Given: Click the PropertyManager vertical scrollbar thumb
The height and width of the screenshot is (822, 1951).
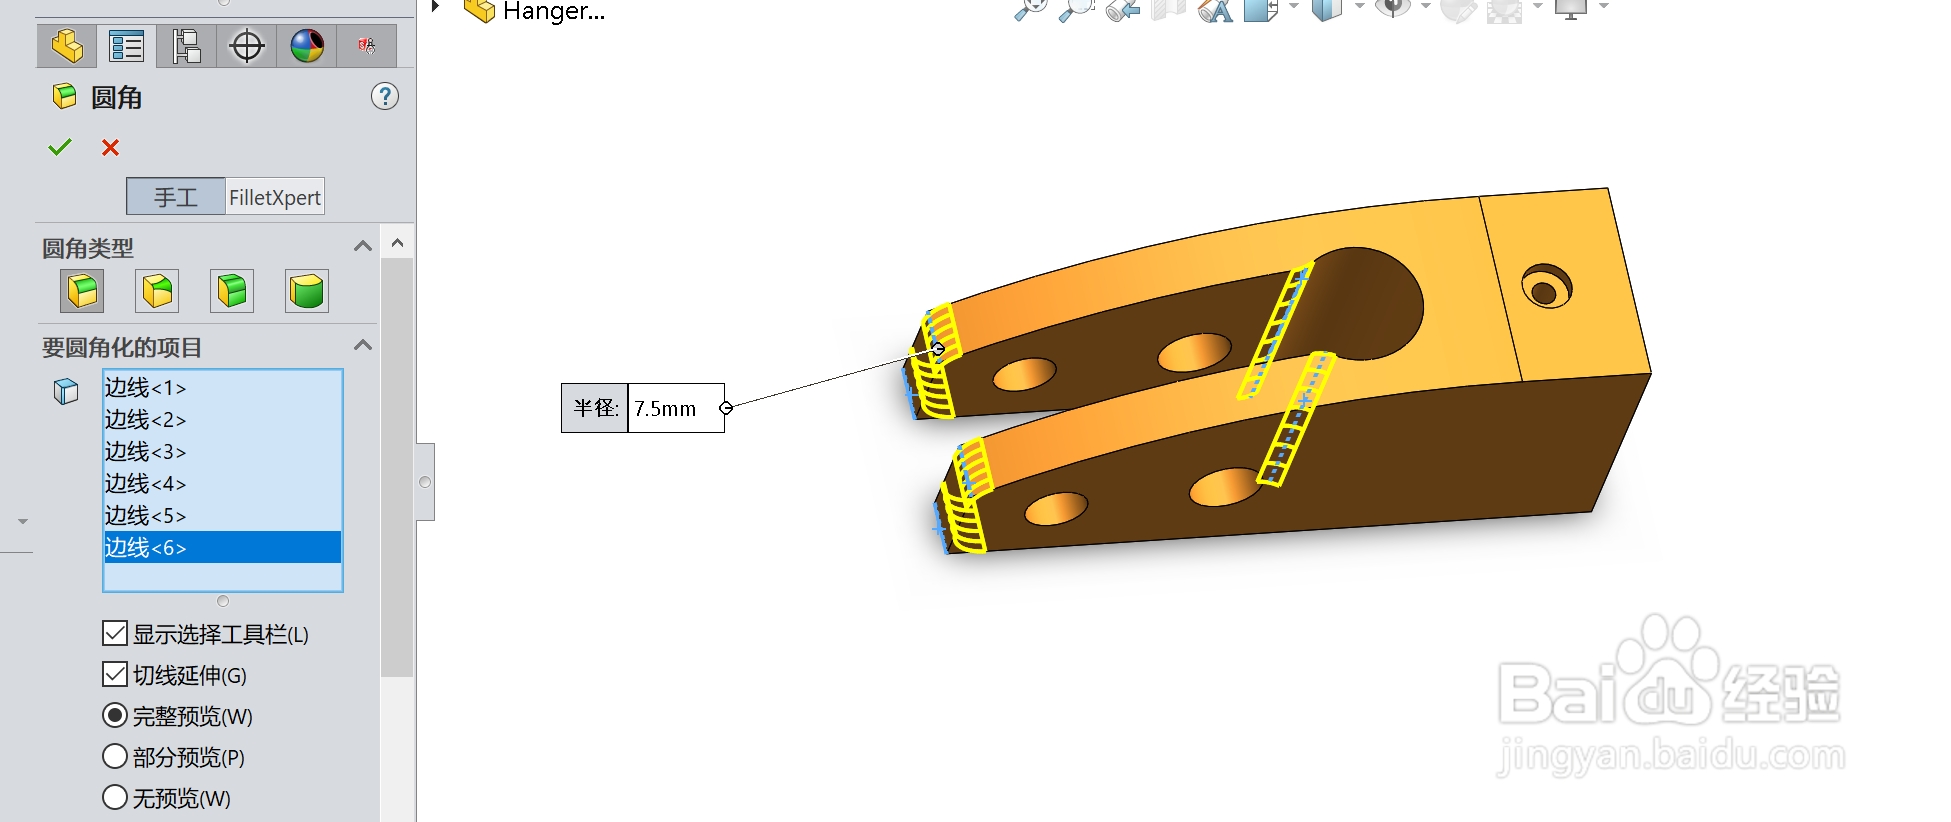Looking at the screenshot, I should [x=397, y=467].
